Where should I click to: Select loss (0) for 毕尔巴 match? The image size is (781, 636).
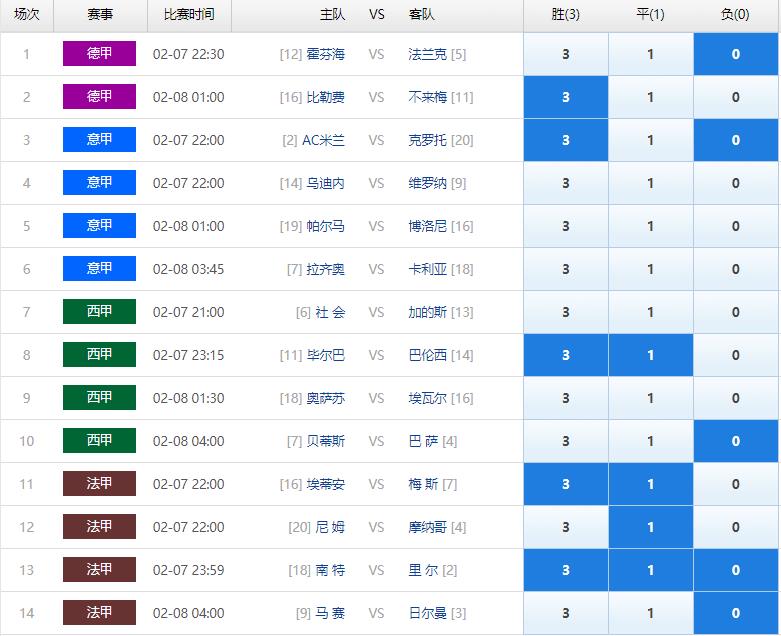pos(736,355)
